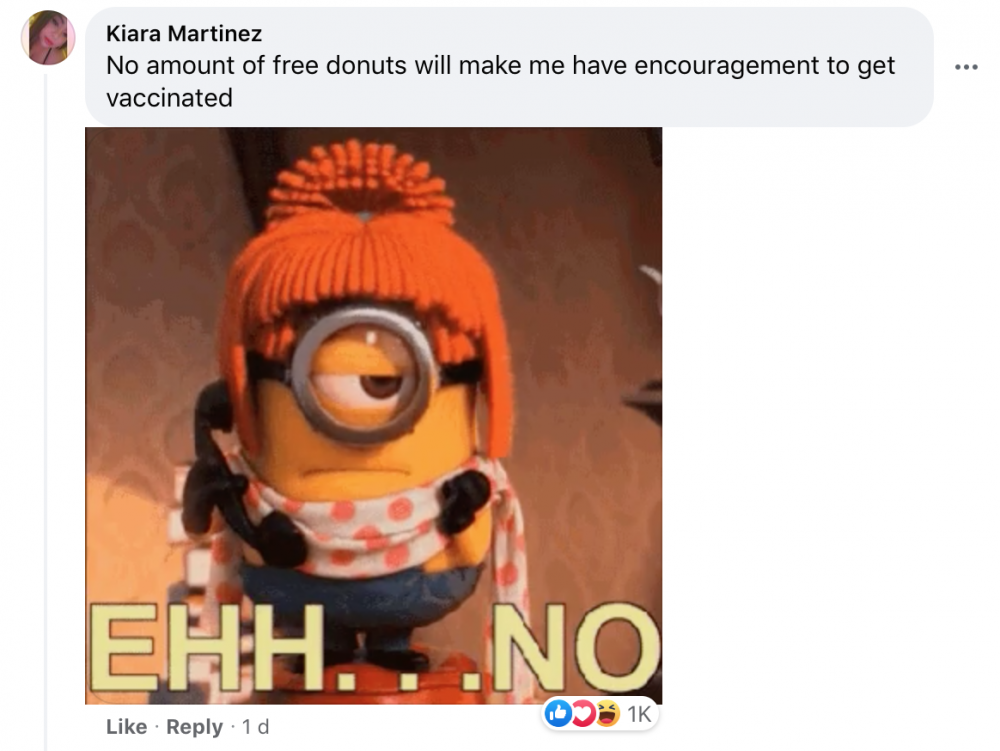Like the comment by Kiara Martinez
This screenshot has width=1000, height=751.
tap(126, 727)
